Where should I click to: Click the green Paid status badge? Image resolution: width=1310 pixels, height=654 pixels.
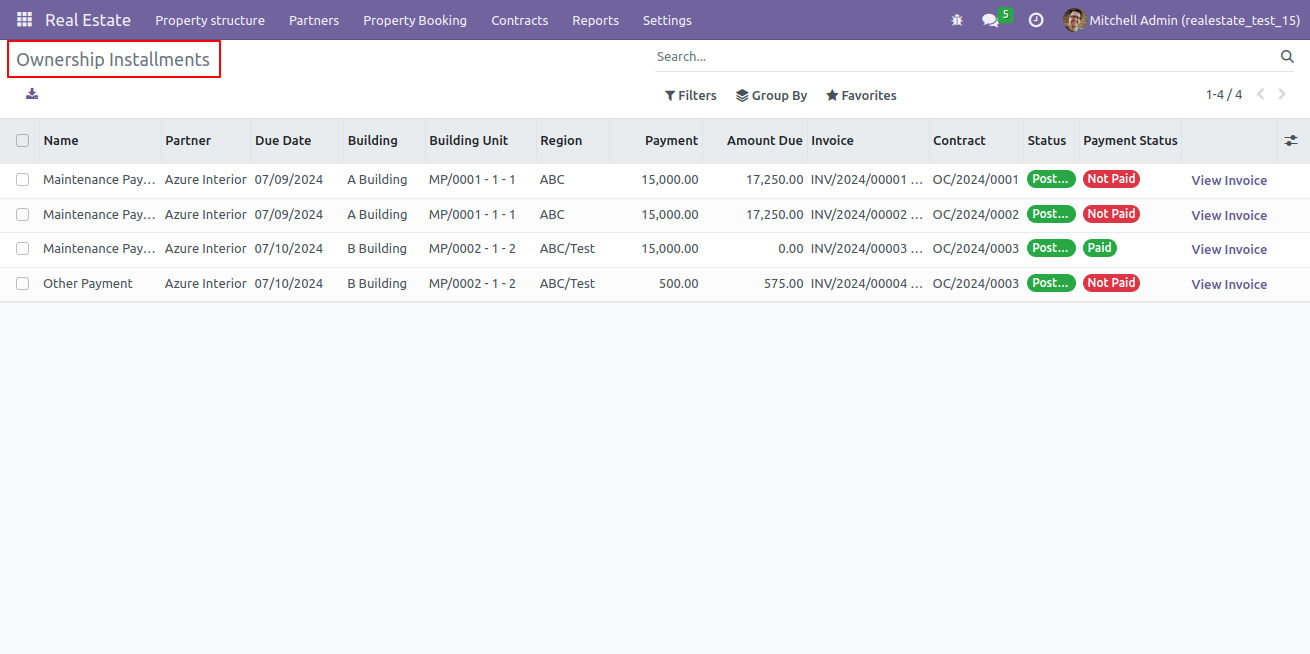point(1100,248)
